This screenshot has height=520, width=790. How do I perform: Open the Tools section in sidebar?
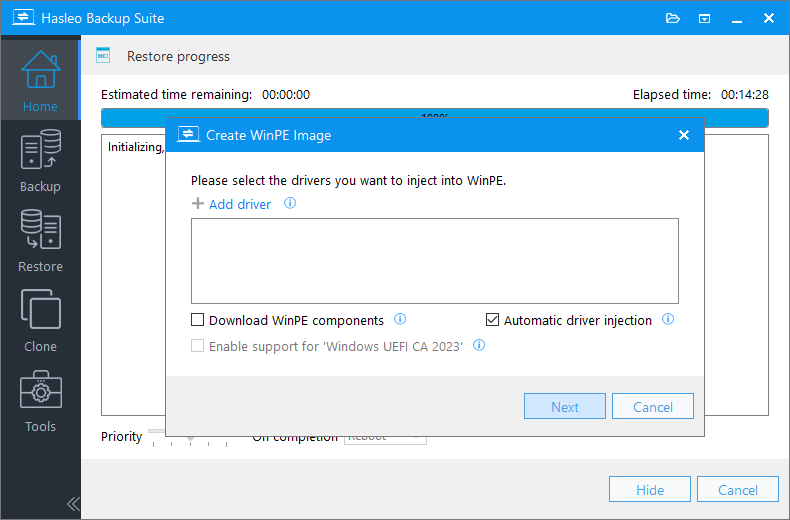click(x=40, y=401)
